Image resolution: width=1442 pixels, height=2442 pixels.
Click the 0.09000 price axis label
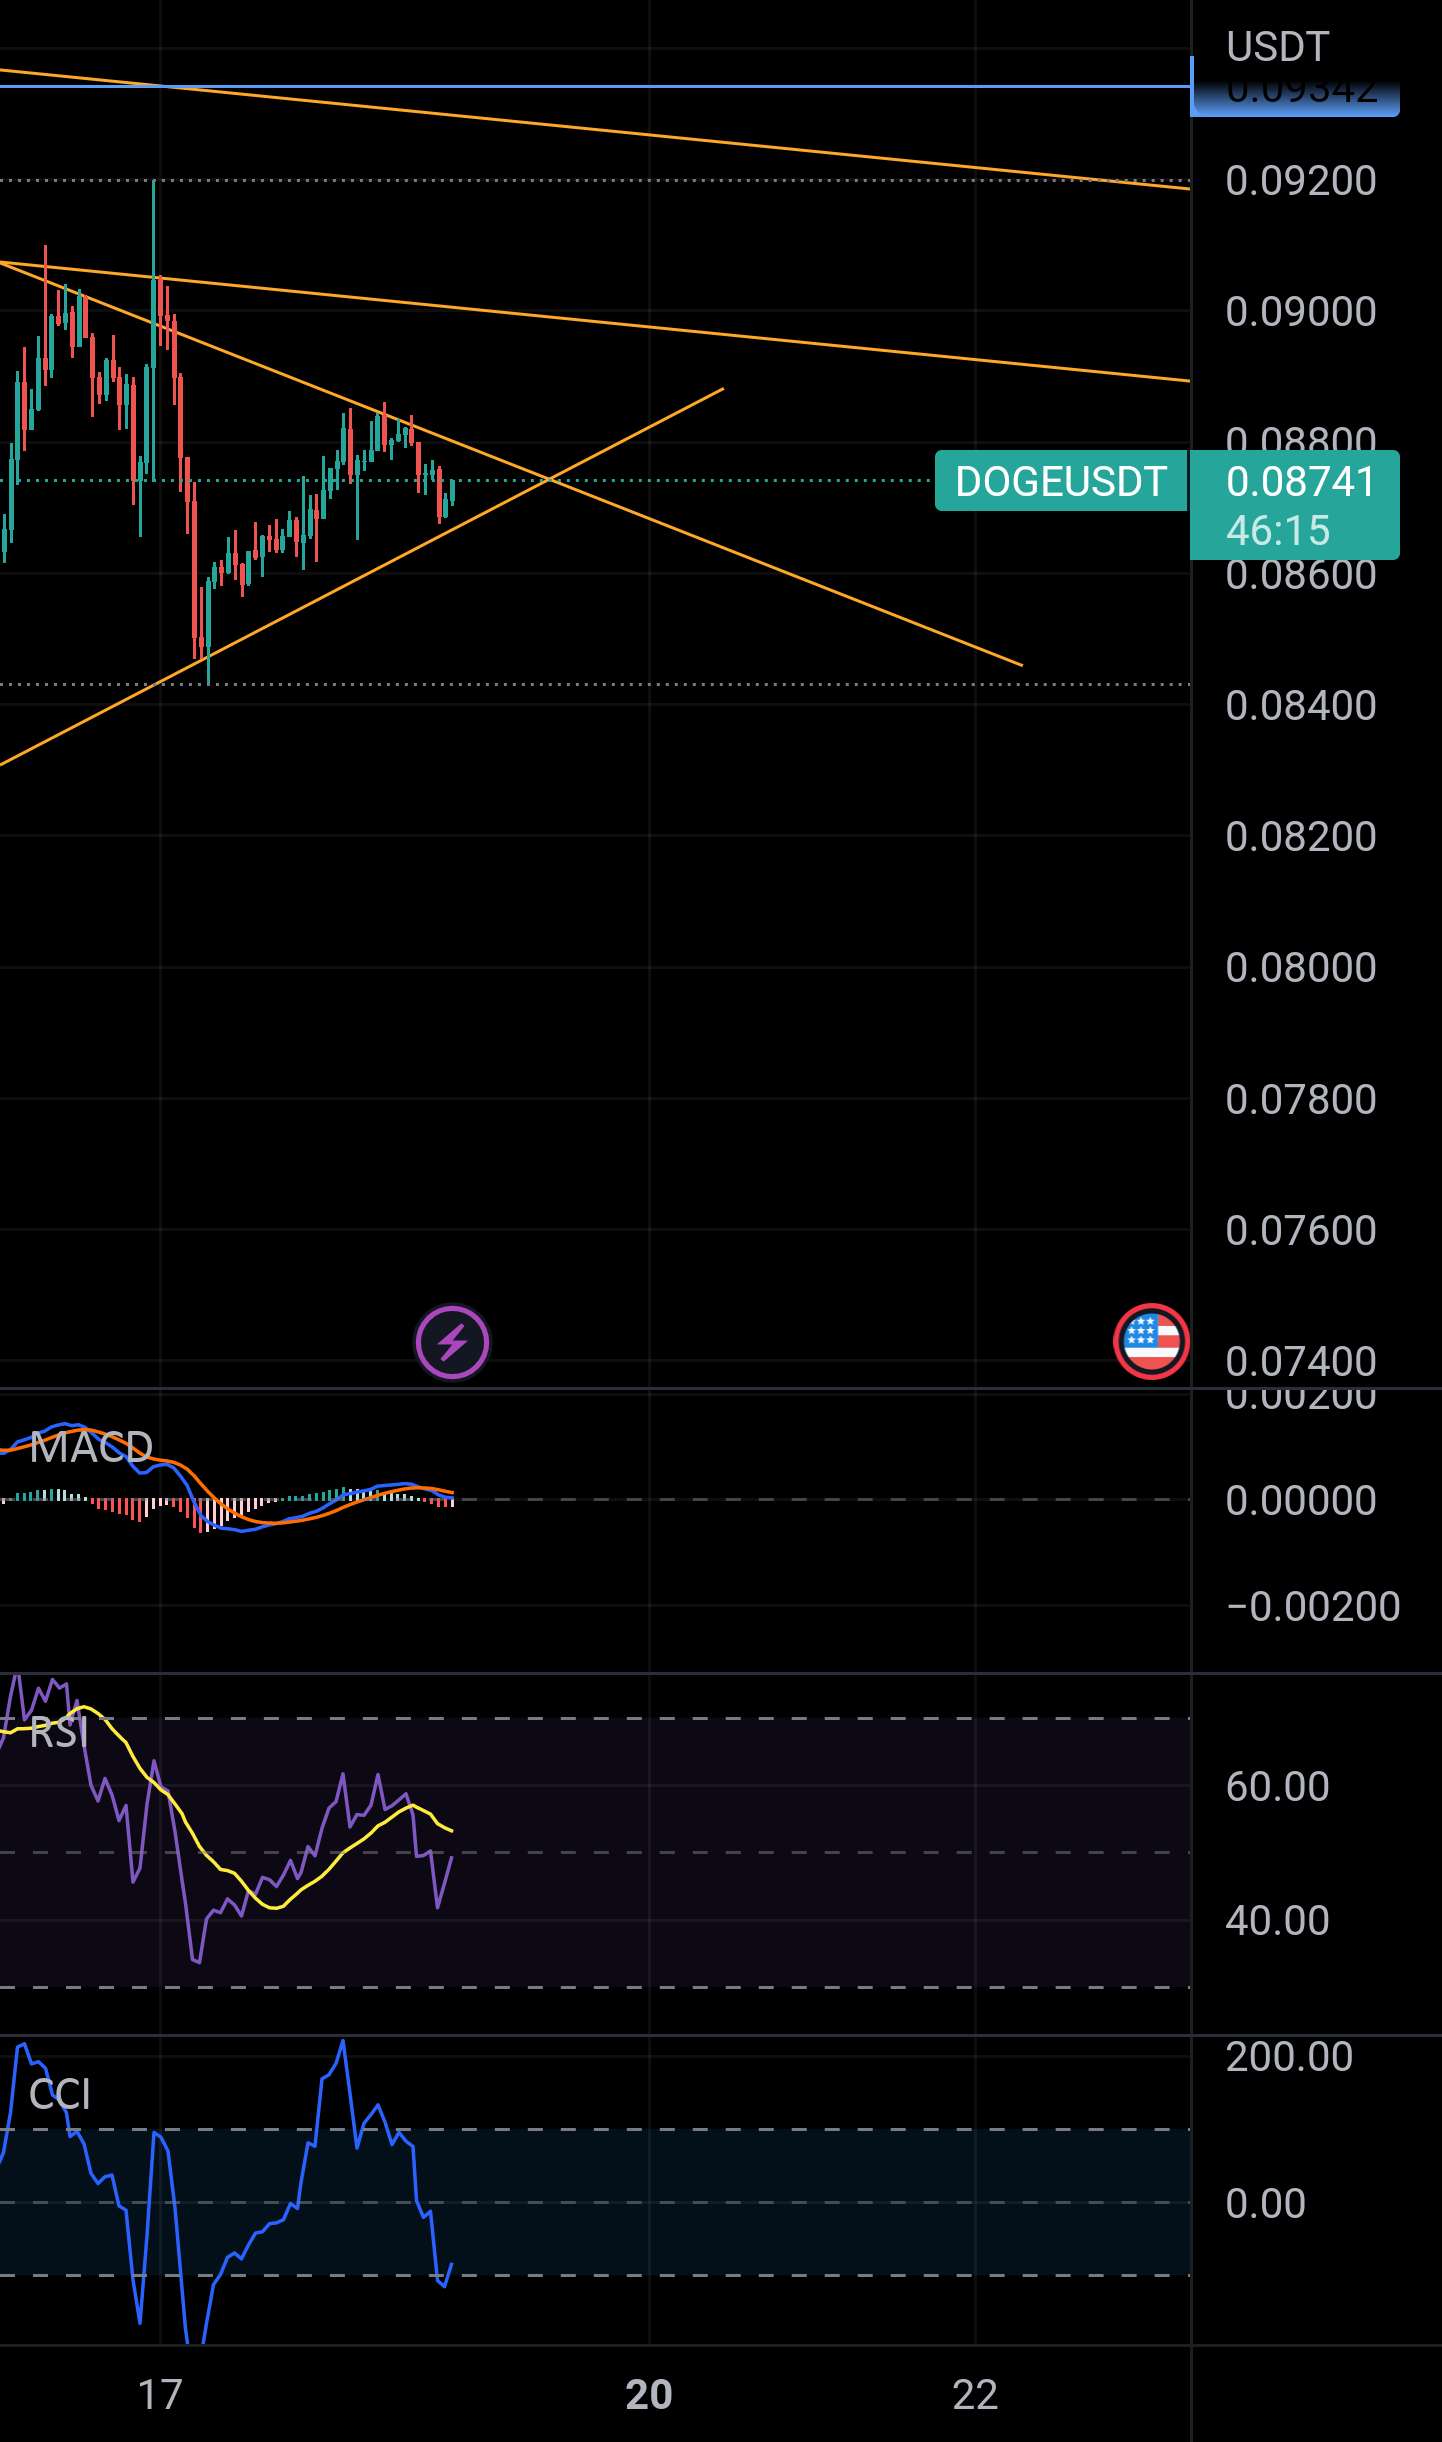tap(1301, 312)
